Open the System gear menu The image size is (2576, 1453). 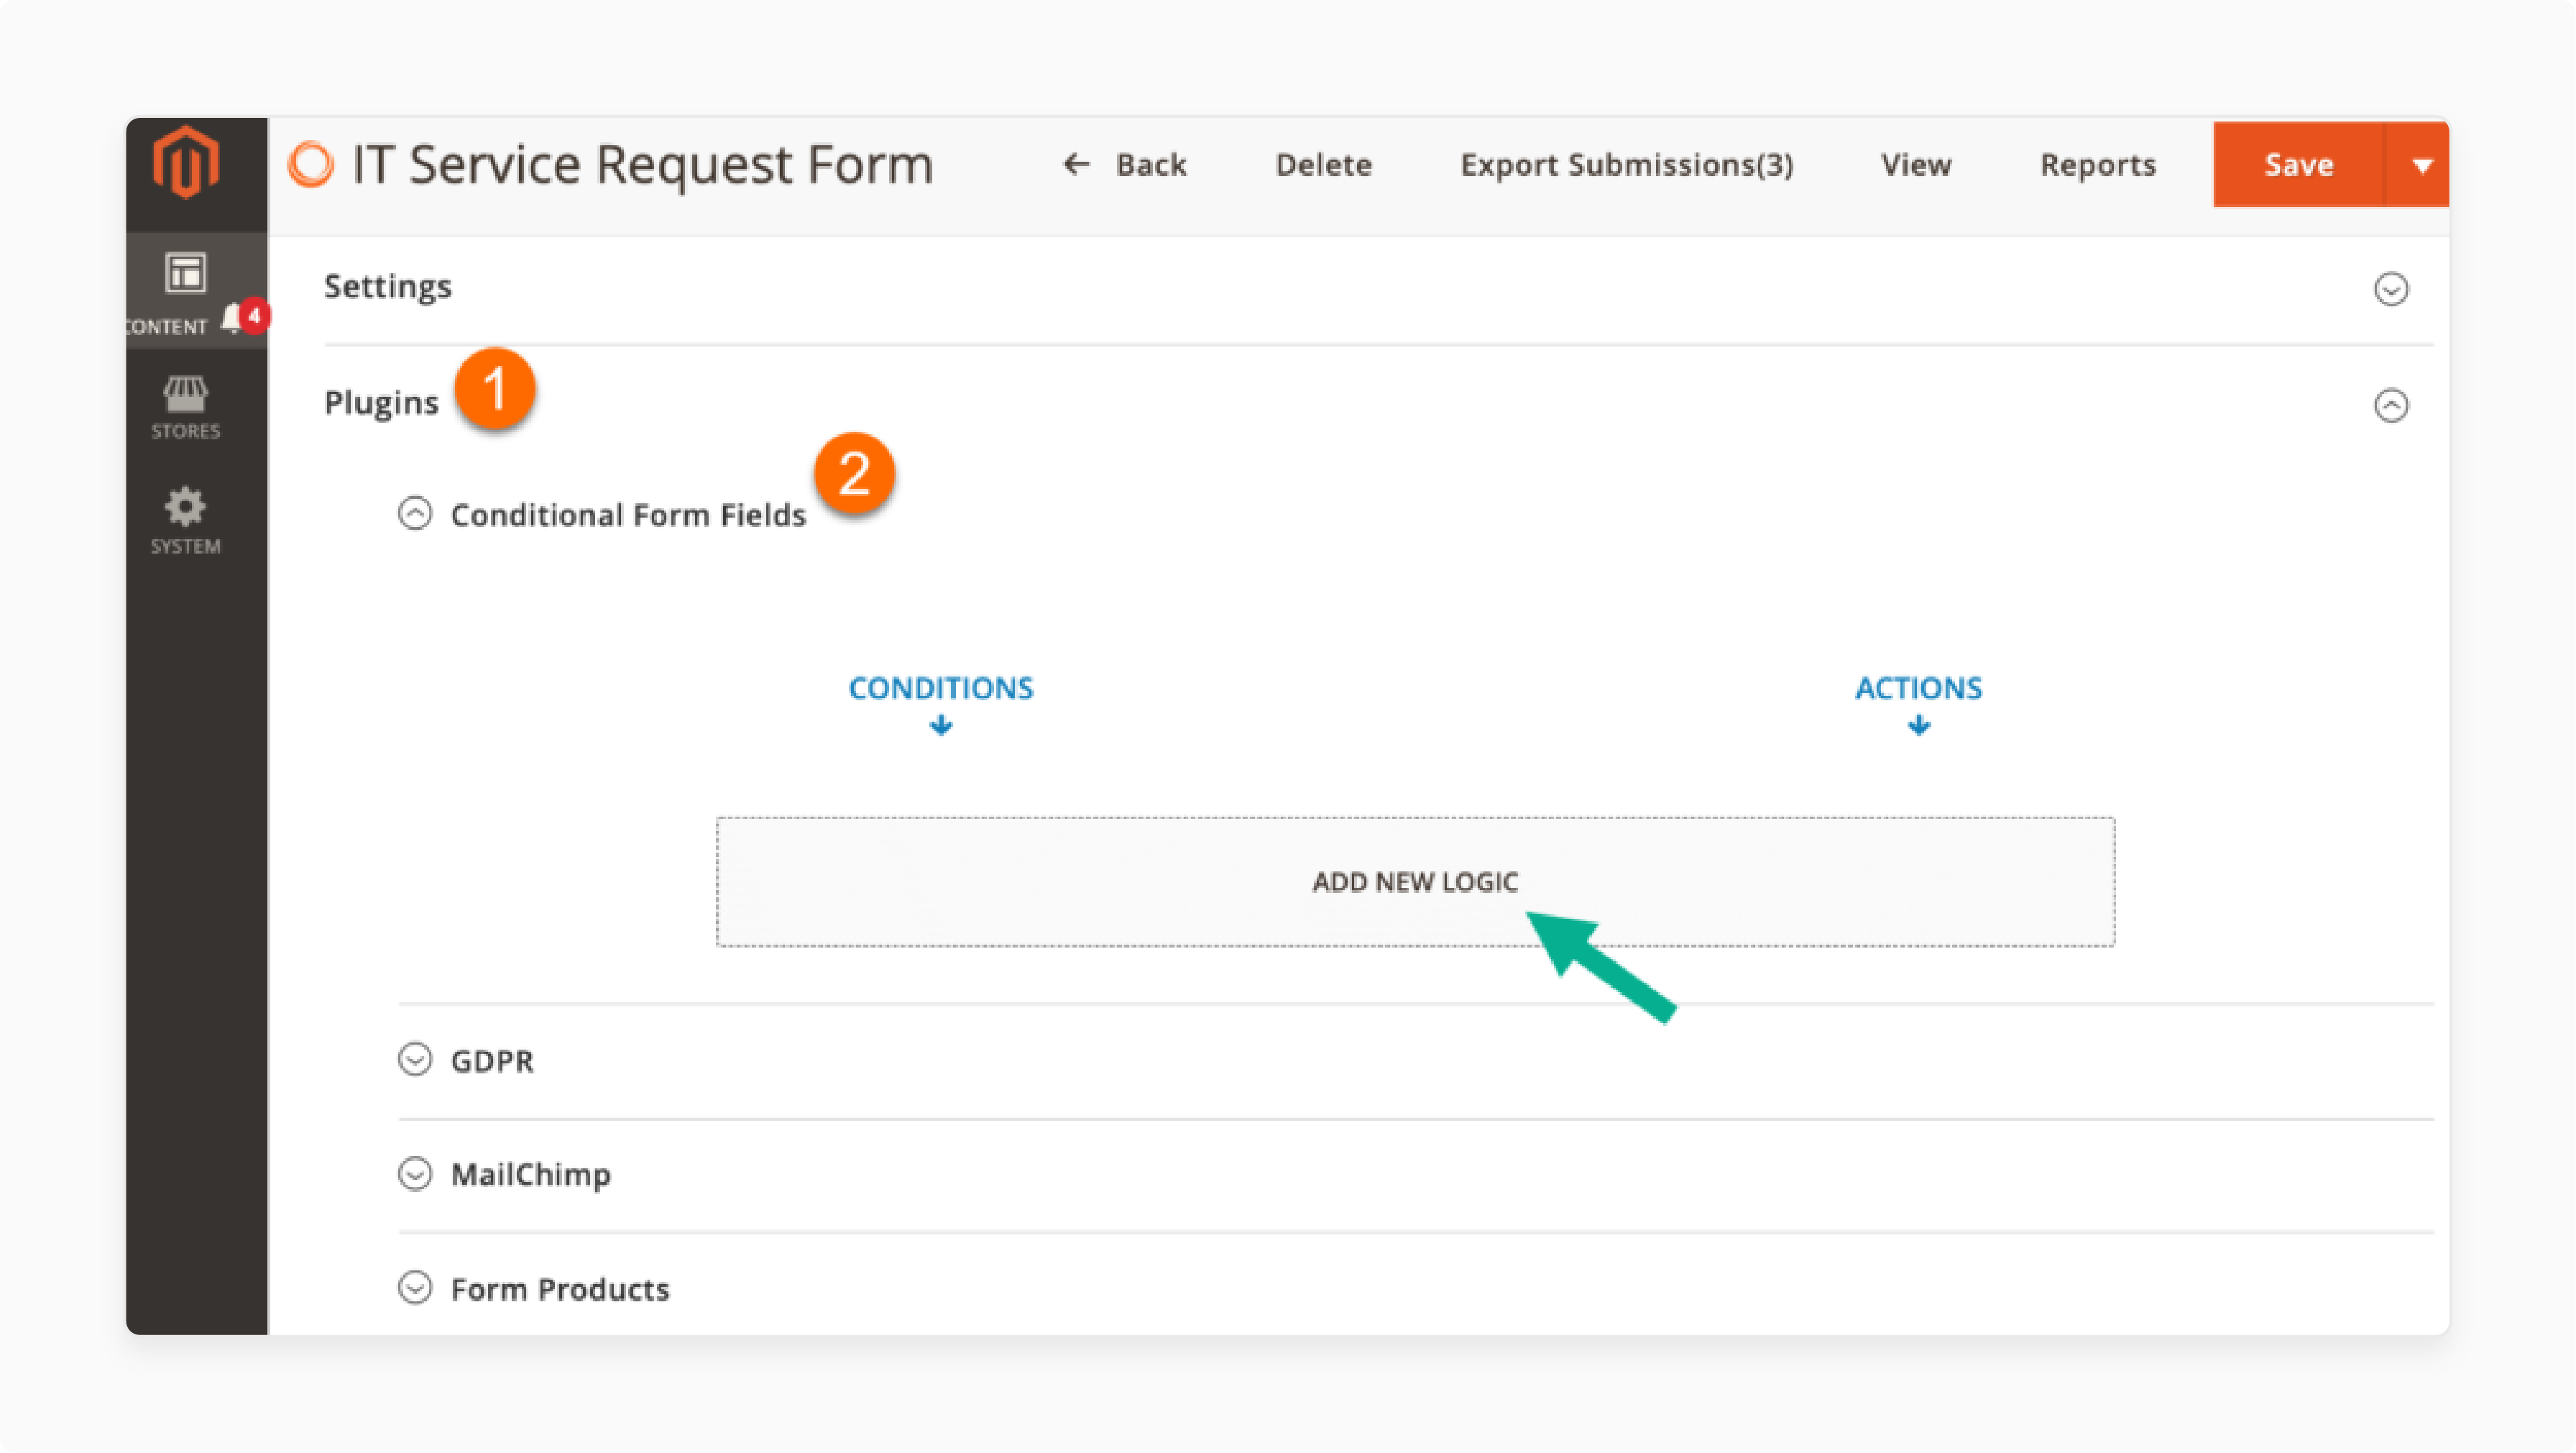(x=186, y=520)
